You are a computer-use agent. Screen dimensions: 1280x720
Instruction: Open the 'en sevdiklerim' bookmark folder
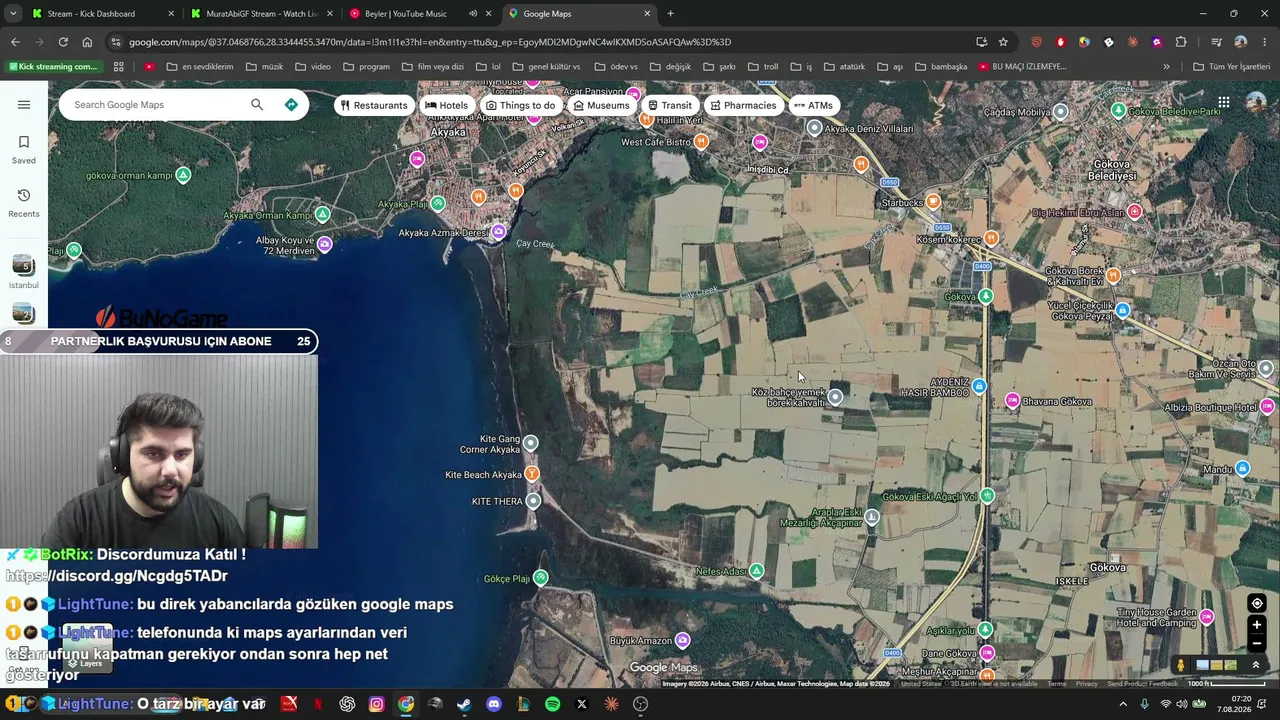pos(200,67)
